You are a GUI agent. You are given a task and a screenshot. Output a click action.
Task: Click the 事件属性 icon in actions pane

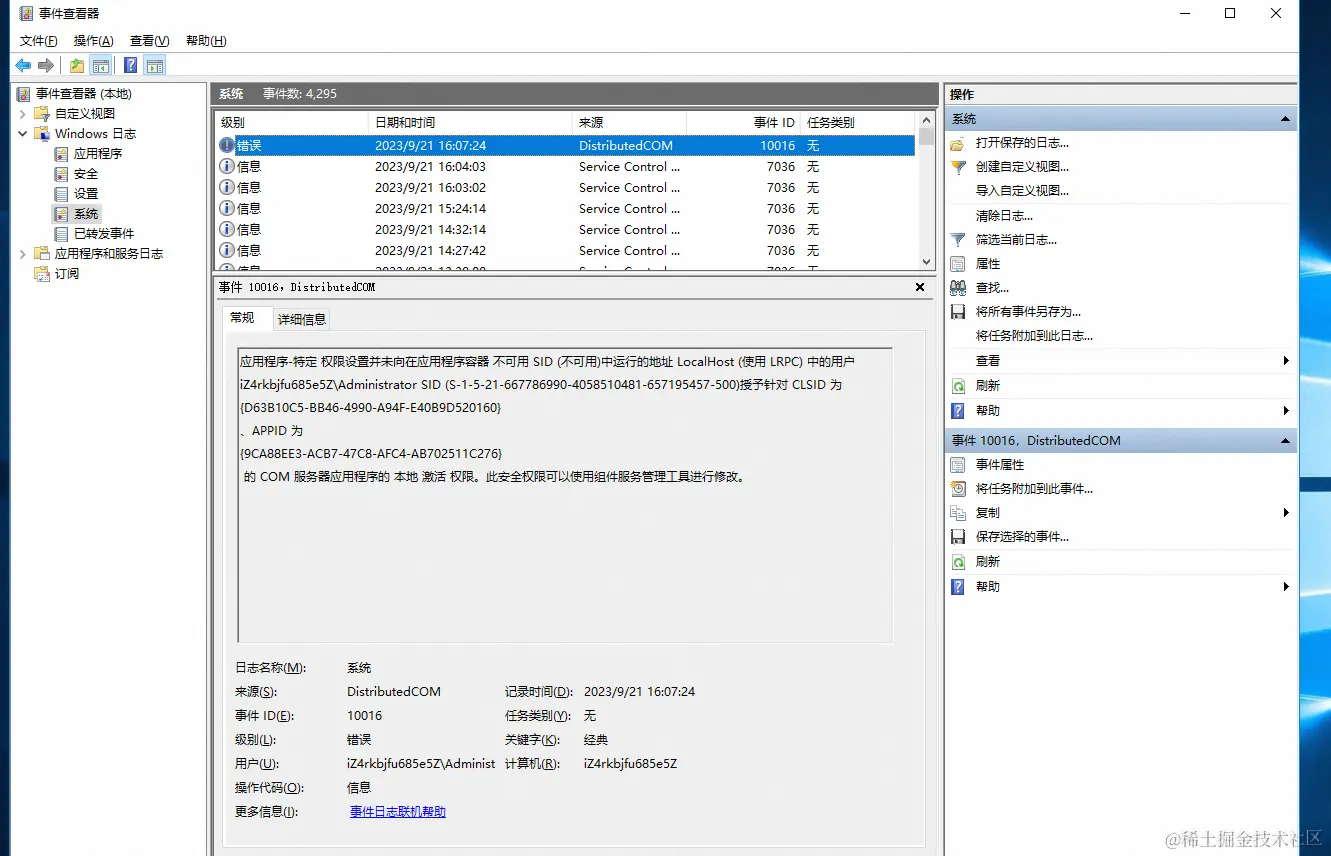click(958, 465)
